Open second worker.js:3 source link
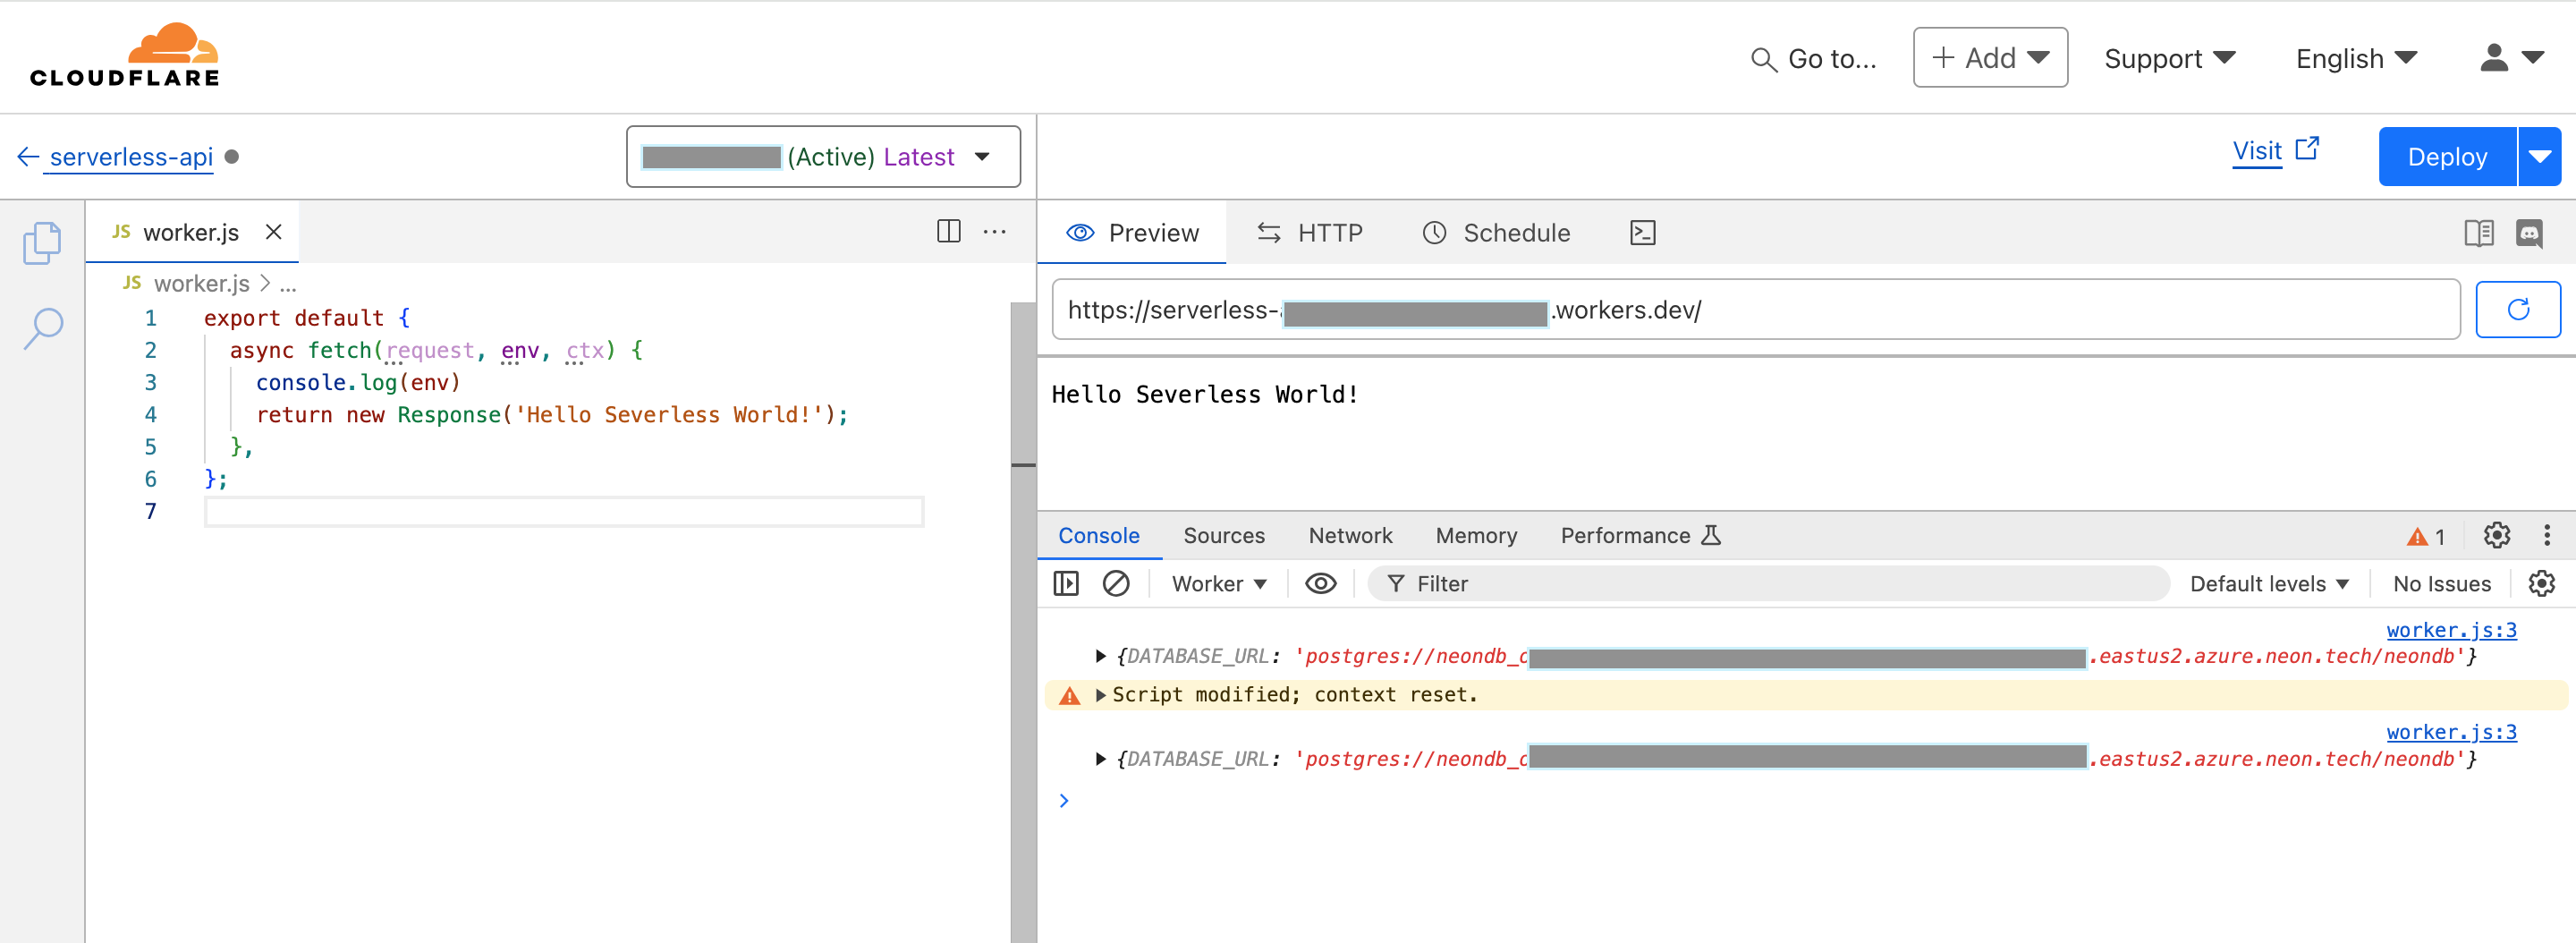The width and height of the screenshot is (2576, 943). tap(2450, 732)
